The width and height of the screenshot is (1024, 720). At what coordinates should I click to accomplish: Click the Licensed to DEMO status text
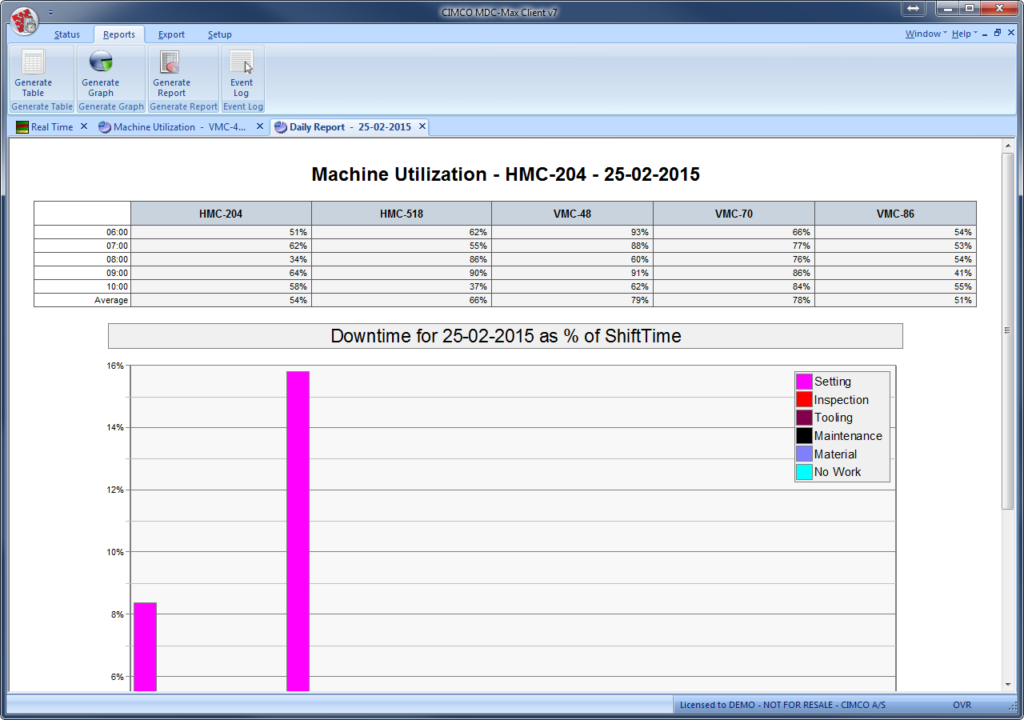[782, 705]
